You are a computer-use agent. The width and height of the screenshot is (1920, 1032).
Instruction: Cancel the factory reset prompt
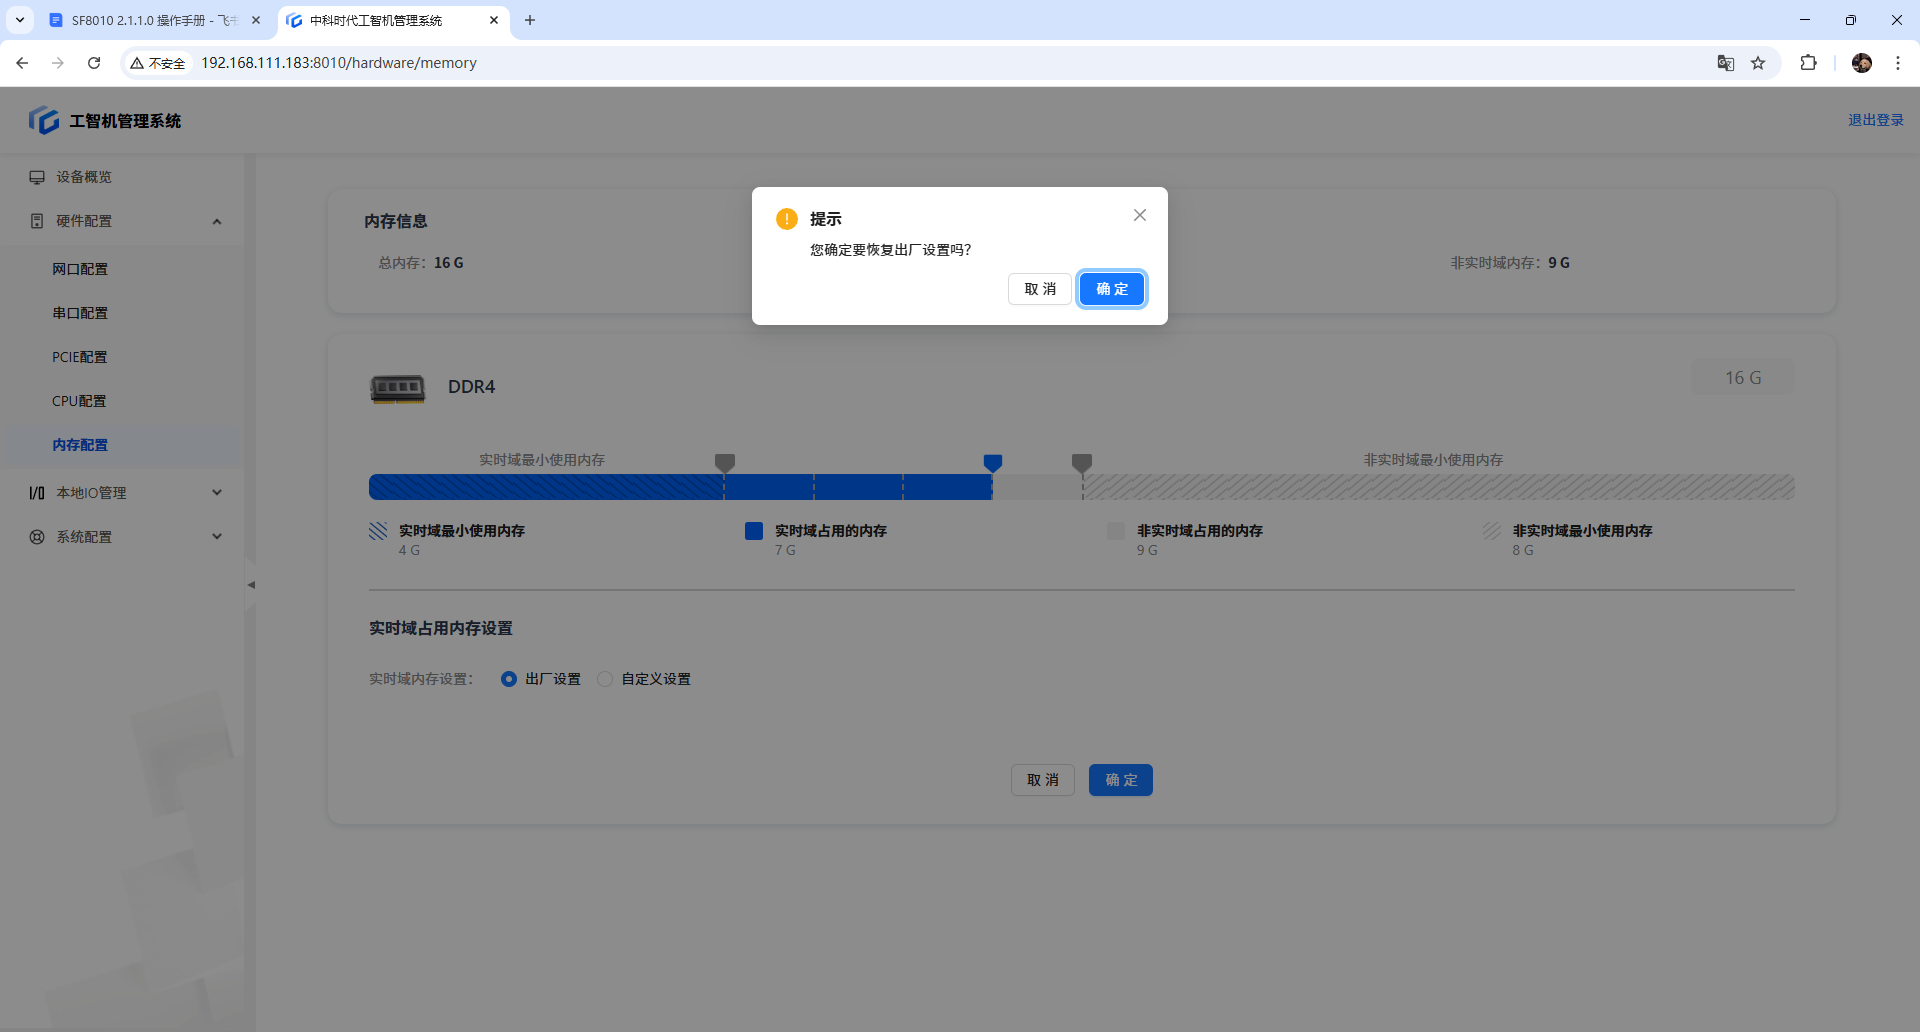(1039, 289)
